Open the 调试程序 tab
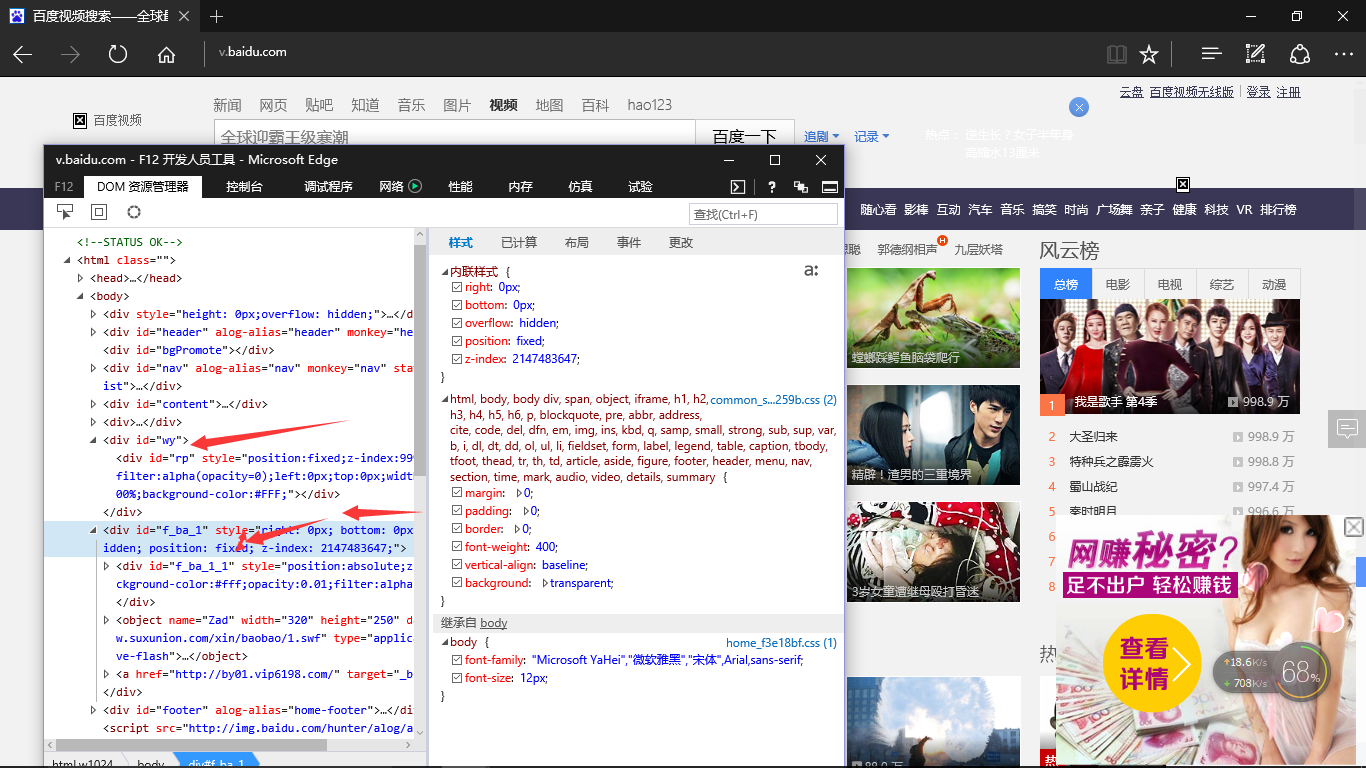This screenshot has height=768, width=1366. coord(328,186)
